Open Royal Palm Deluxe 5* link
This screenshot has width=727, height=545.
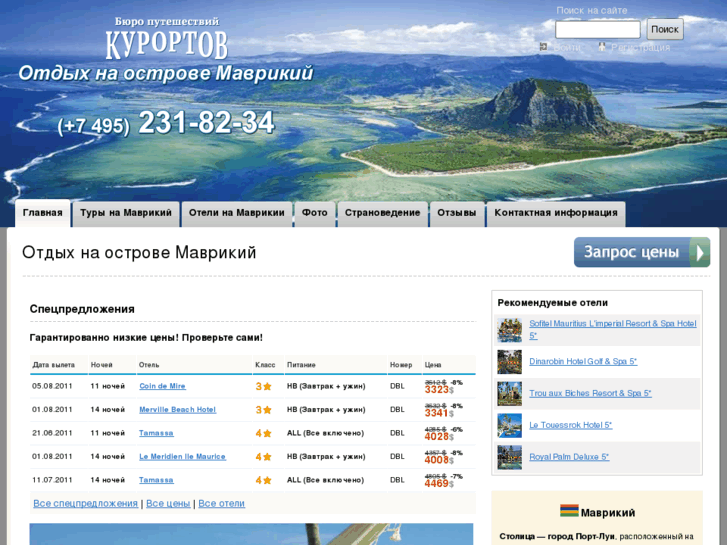[x=569, y=457]
